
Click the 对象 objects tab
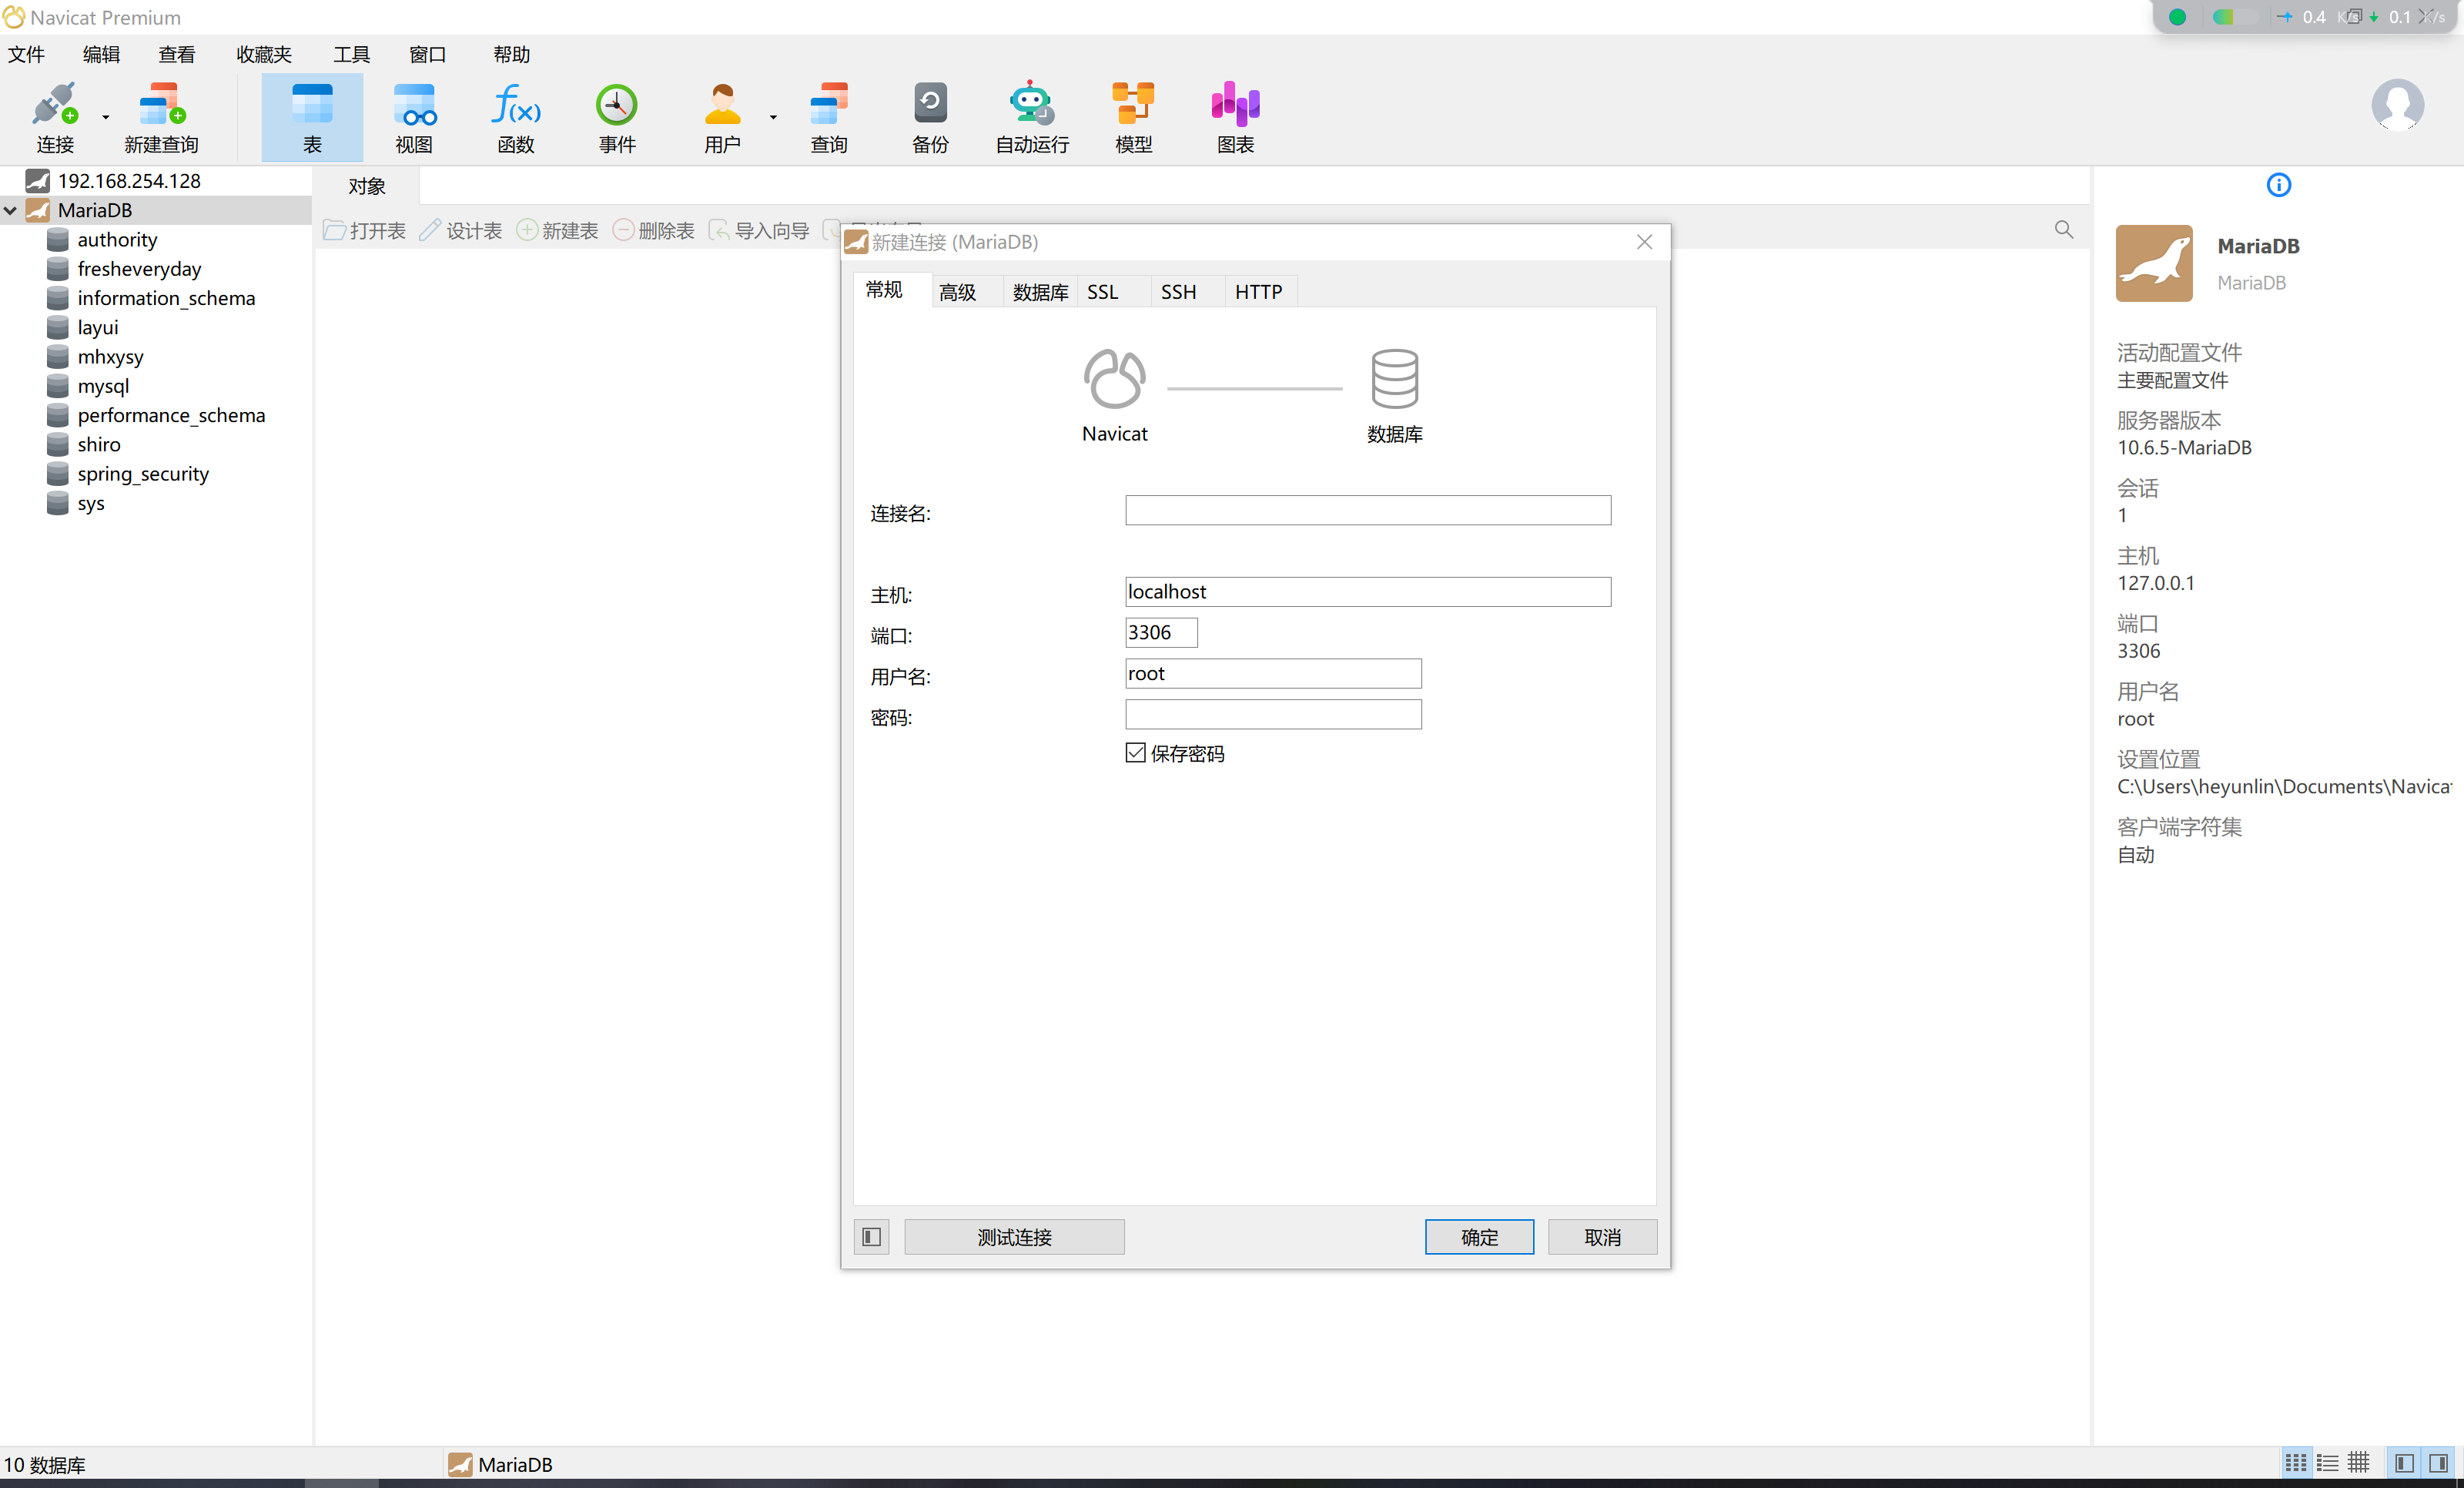[x=367, y=186]
